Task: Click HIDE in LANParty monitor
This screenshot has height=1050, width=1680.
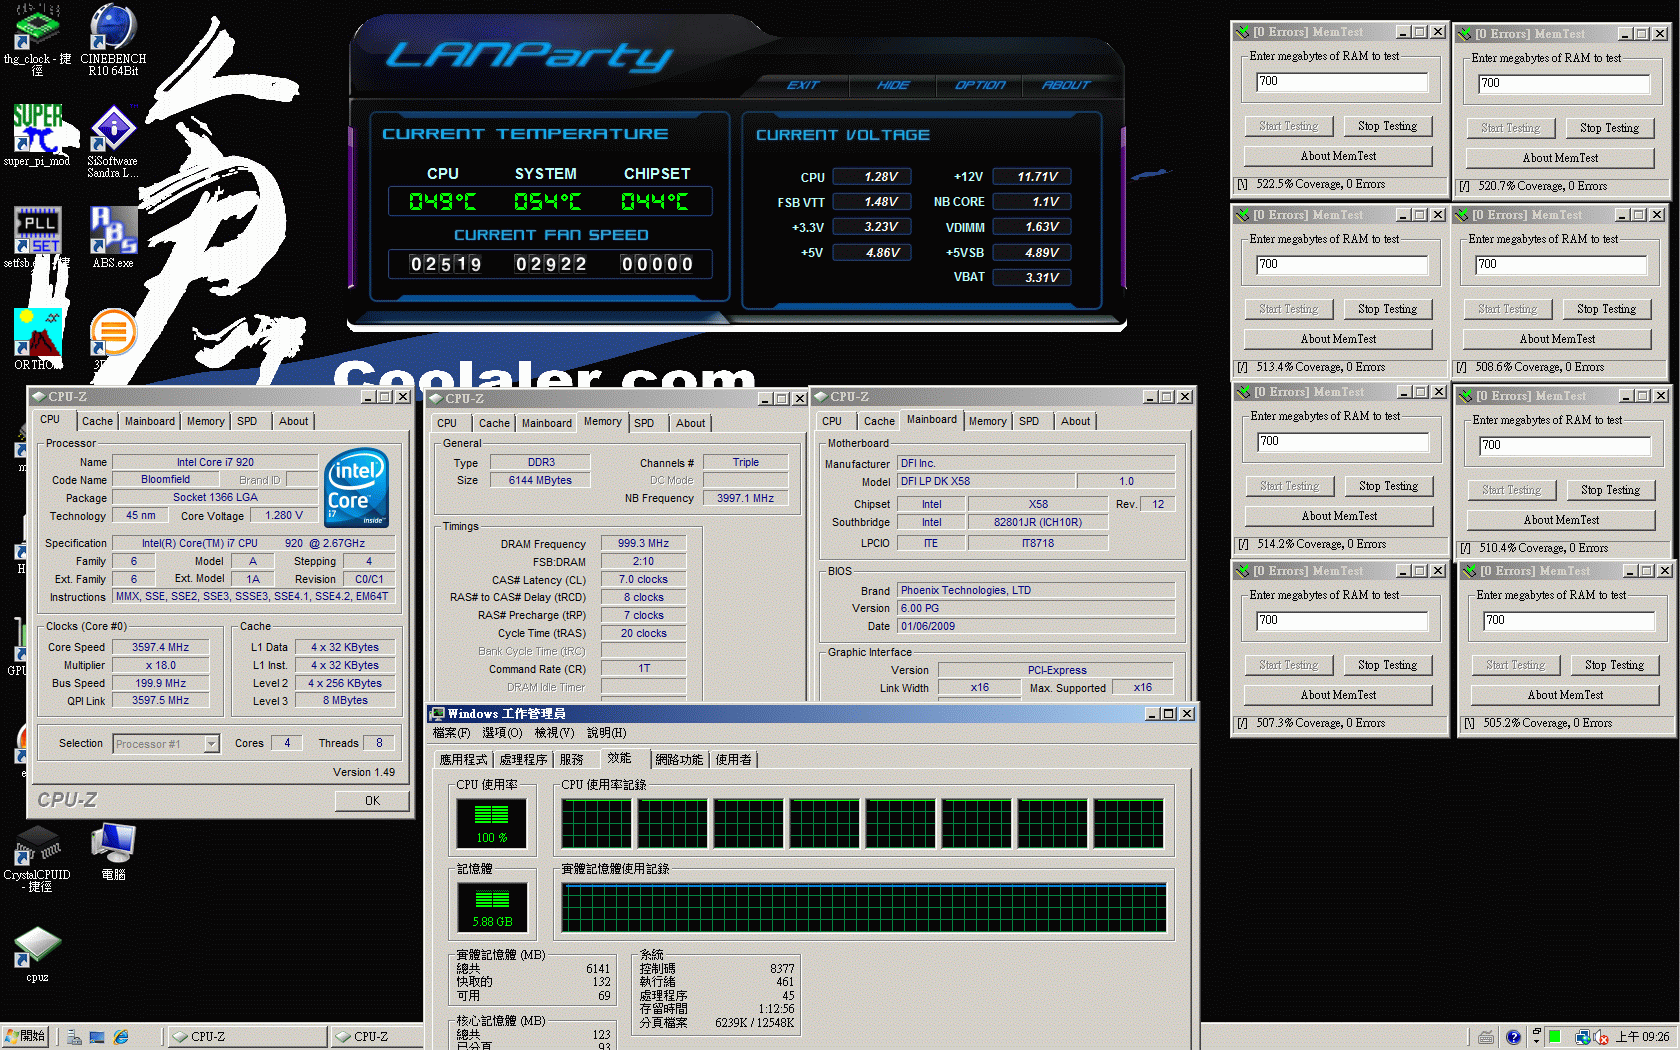Action: (x=893, y=85)
